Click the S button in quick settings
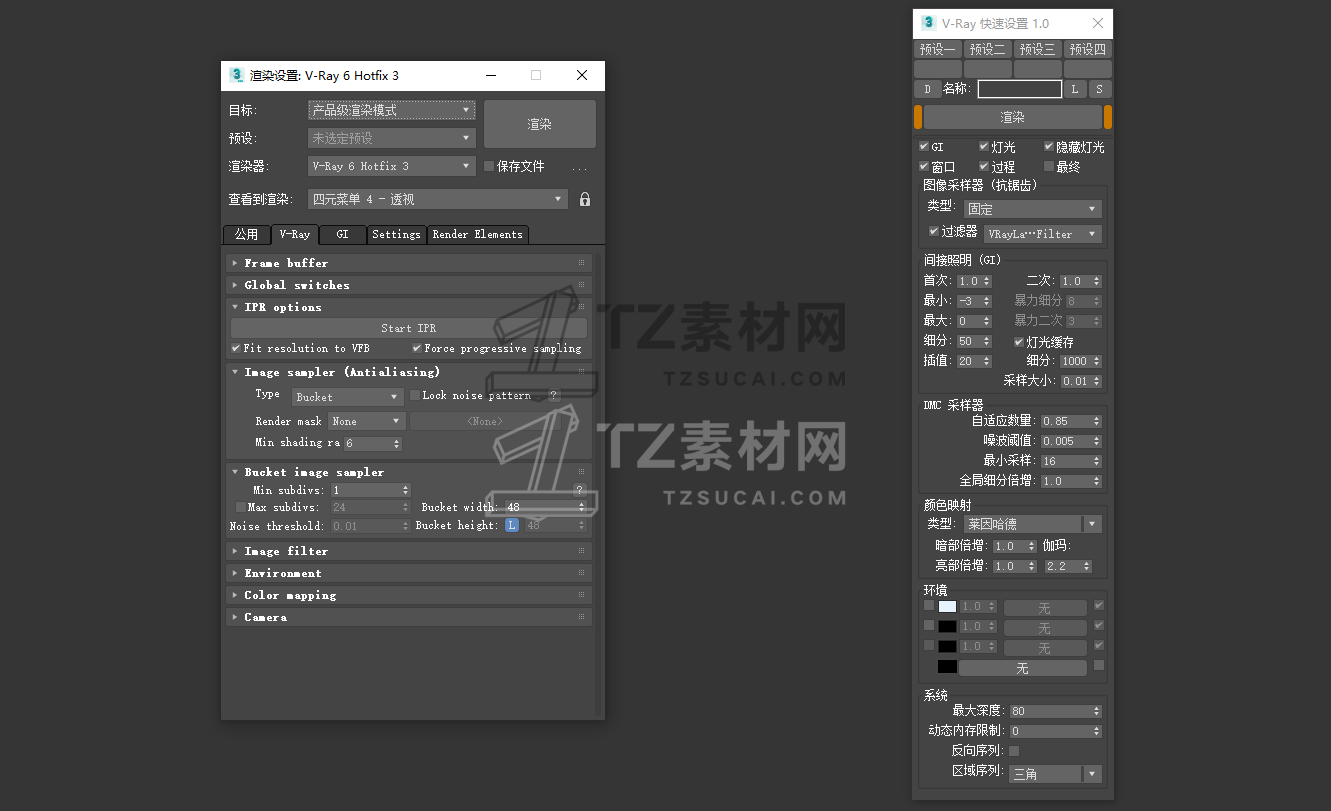Image resolution: width=1331 pixels, height=811 pixels. tap(1100, 89)
